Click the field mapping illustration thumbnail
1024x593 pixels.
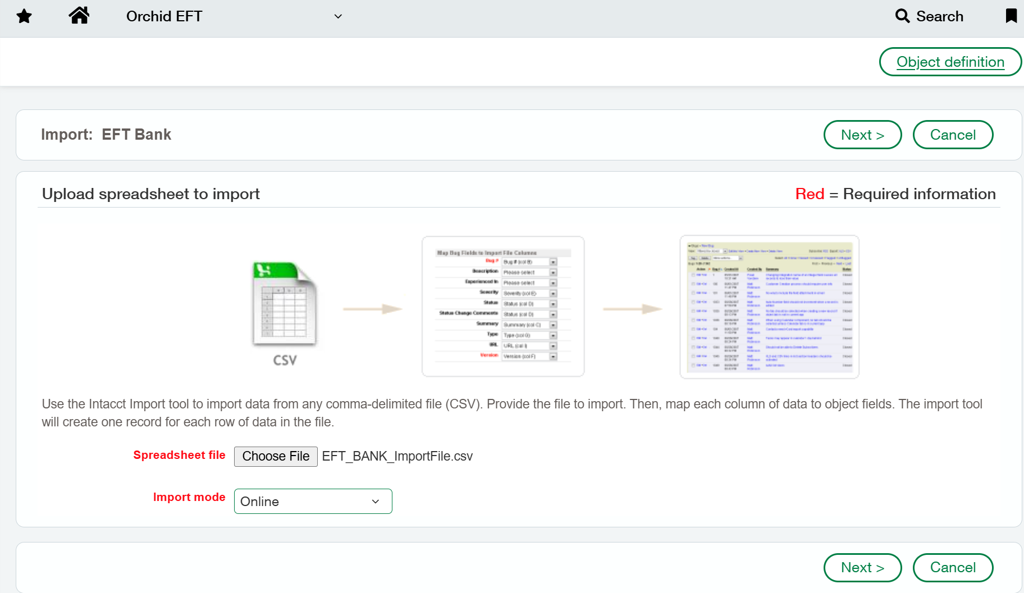[503, 306]
